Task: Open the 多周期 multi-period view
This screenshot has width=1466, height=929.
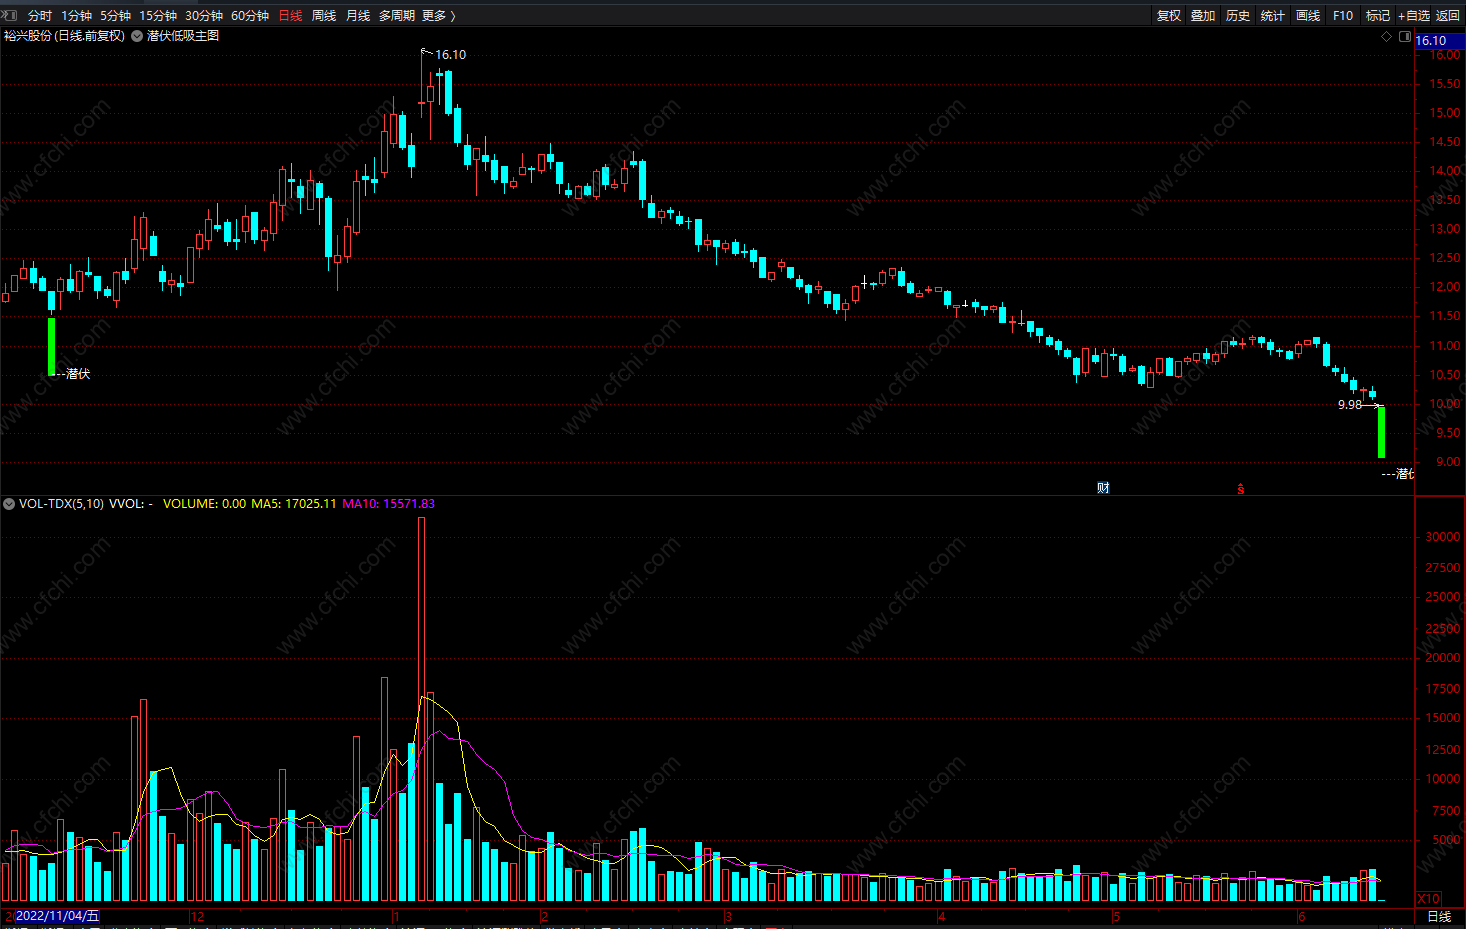Action: 397,15
